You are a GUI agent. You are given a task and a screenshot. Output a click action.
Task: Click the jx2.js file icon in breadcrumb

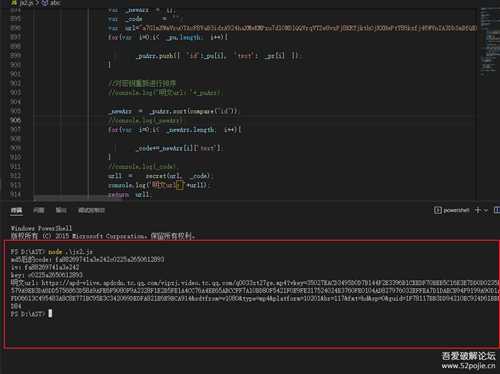[14, 3]
